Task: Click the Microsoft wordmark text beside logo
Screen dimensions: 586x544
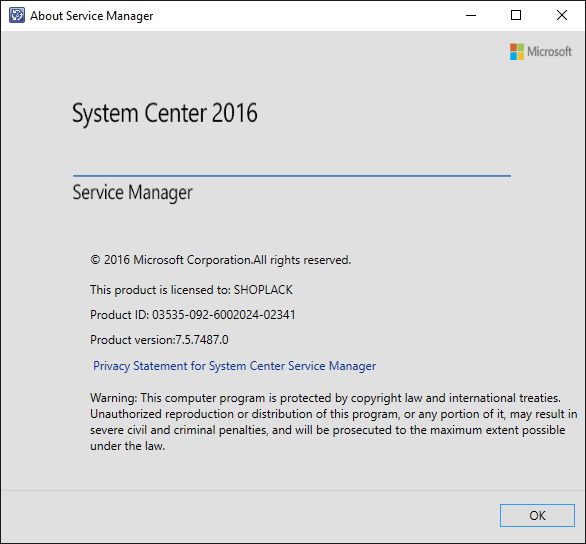Action: [x=549, y=52]
